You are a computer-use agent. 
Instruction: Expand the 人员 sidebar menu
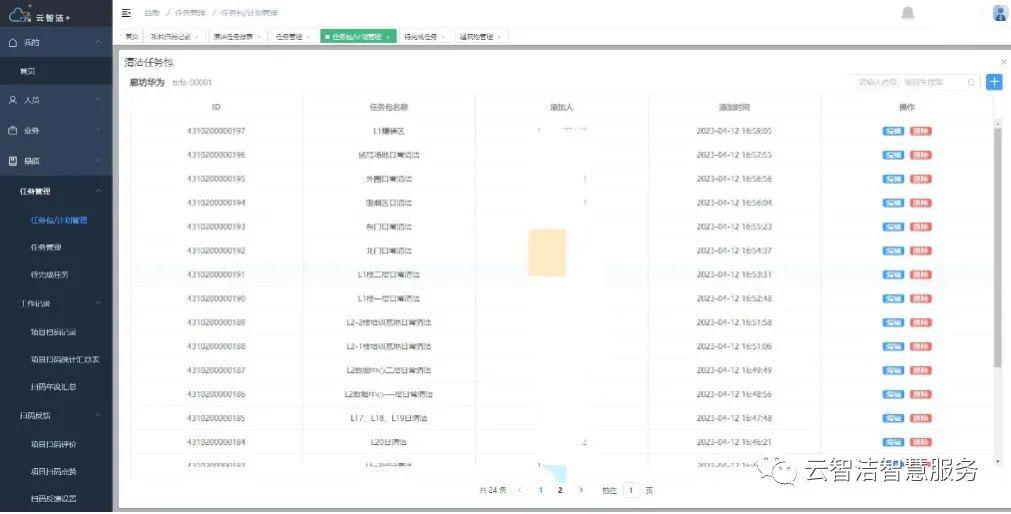coord(55,100)
